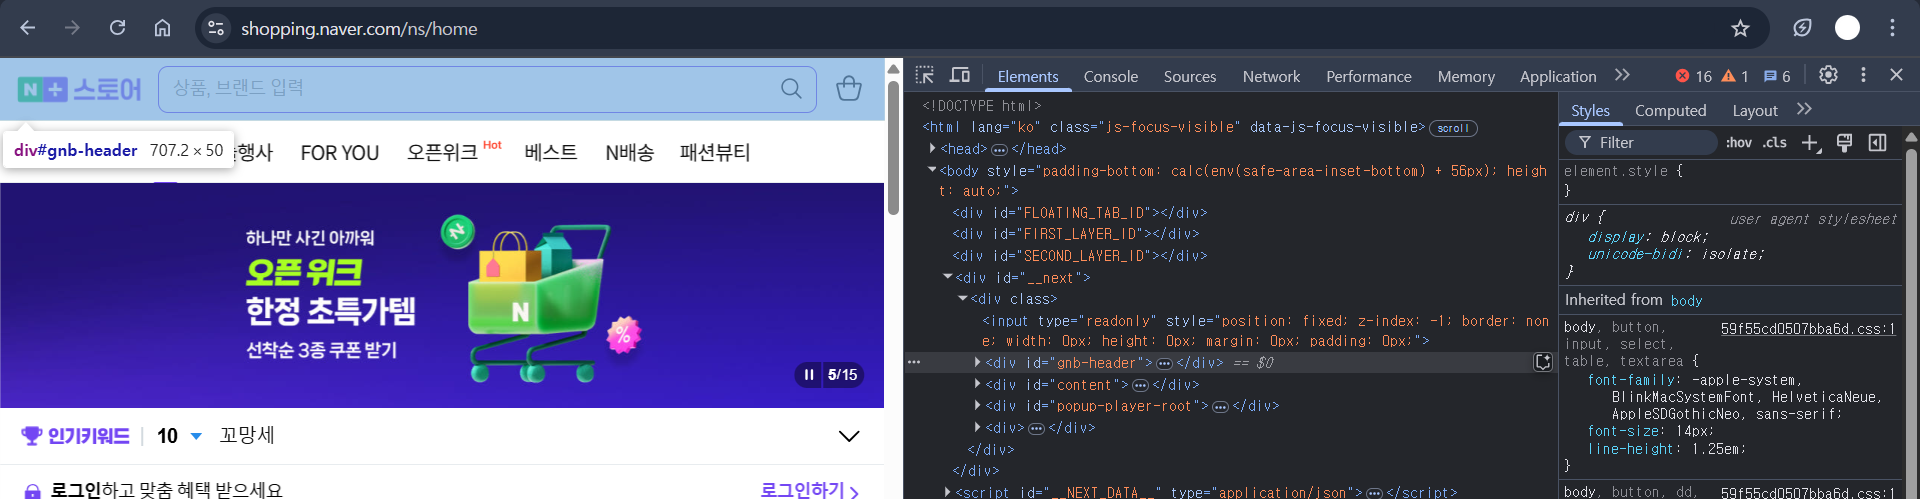The image size is (1920, 499).
Task: Close the DevTools panel
Action: (x=1896, y=75)
